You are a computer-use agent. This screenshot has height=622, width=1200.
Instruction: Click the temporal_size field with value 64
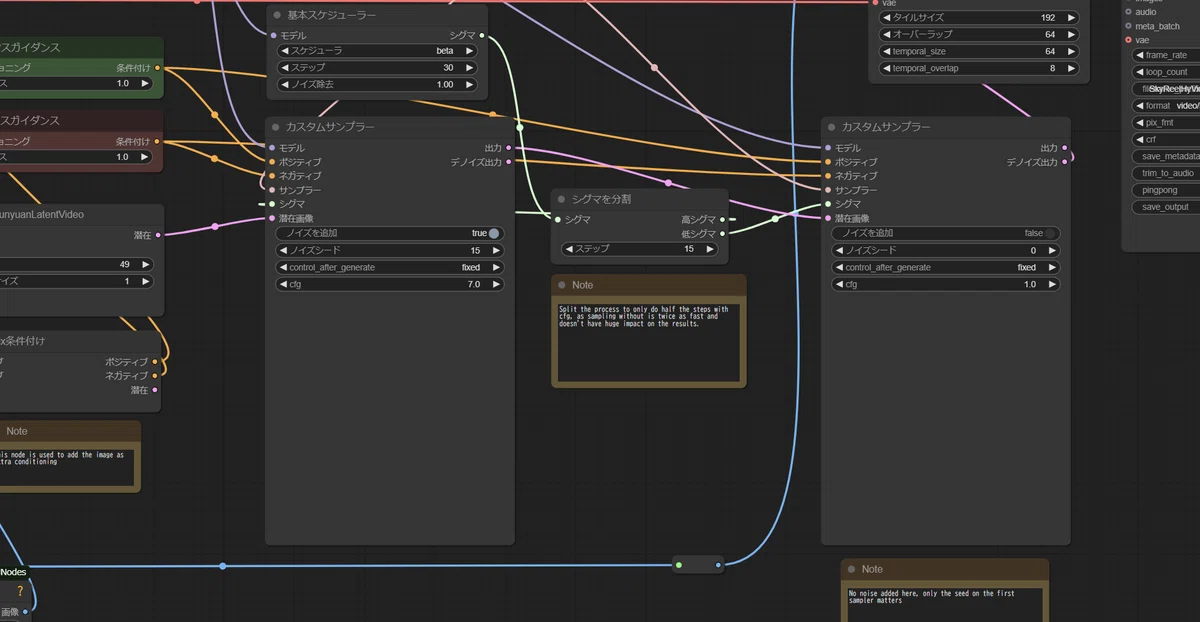(x=978, y=52)
